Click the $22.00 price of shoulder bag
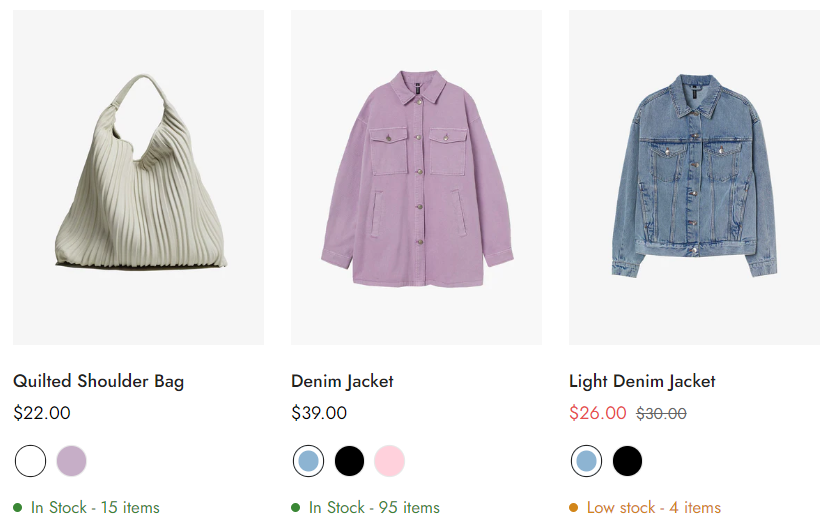 41,413
